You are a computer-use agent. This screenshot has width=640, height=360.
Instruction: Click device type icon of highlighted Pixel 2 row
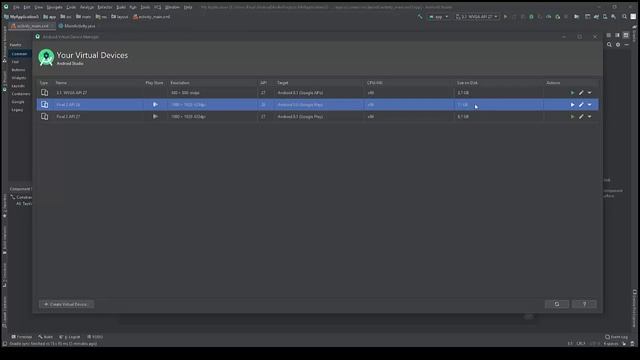coord(44,104)
